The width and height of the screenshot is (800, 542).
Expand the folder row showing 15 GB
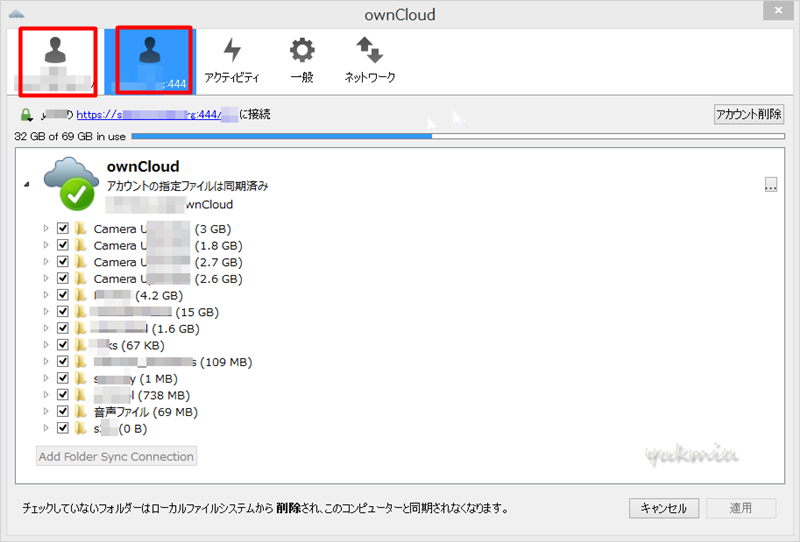click(45, 311)
